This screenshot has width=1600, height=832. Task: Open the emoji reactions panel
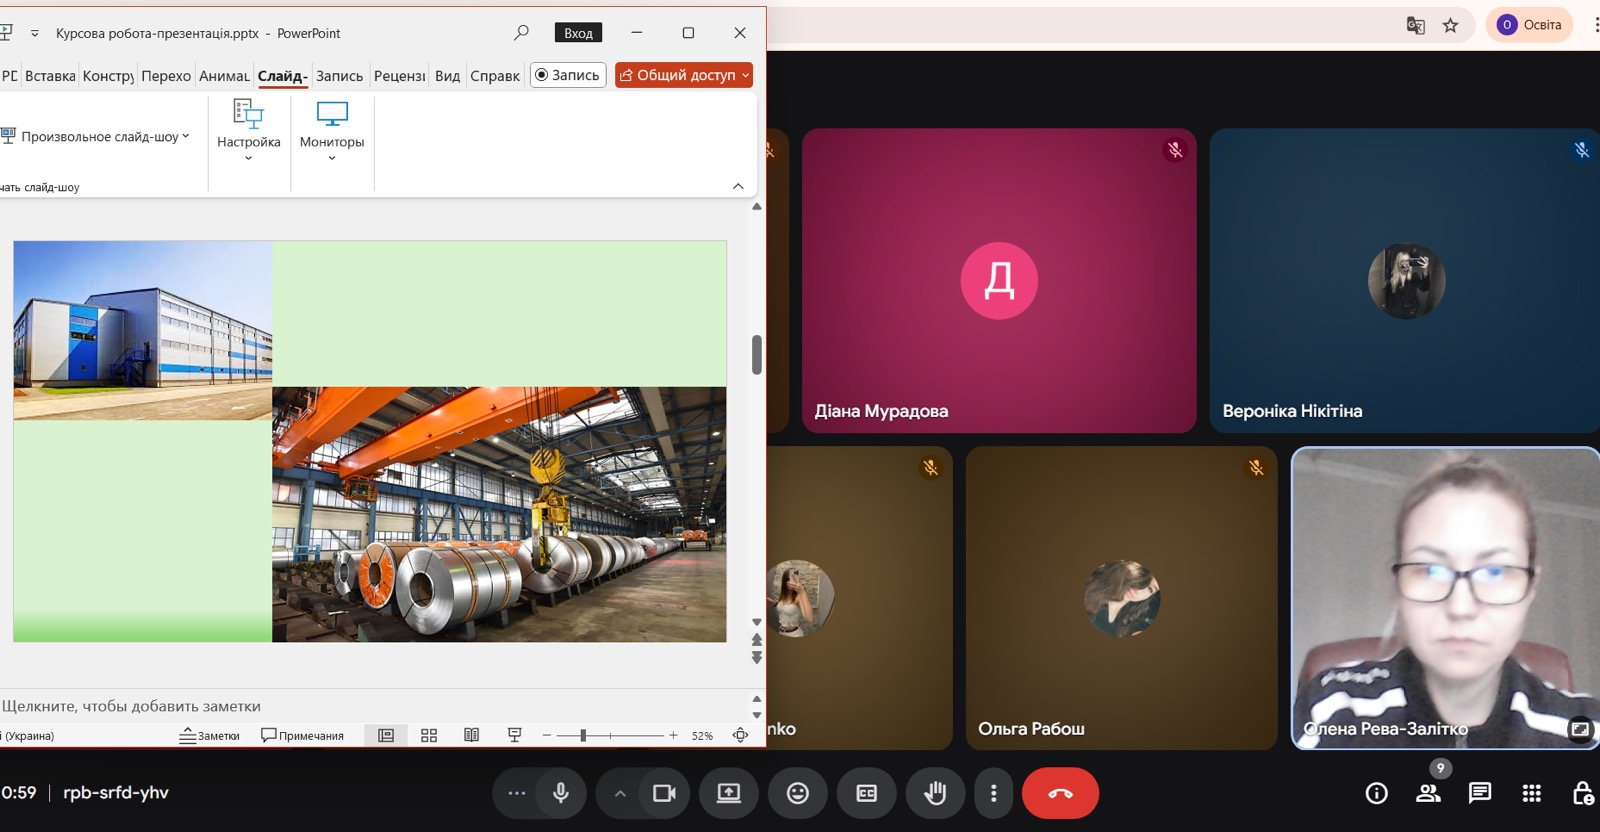[797, 793]
